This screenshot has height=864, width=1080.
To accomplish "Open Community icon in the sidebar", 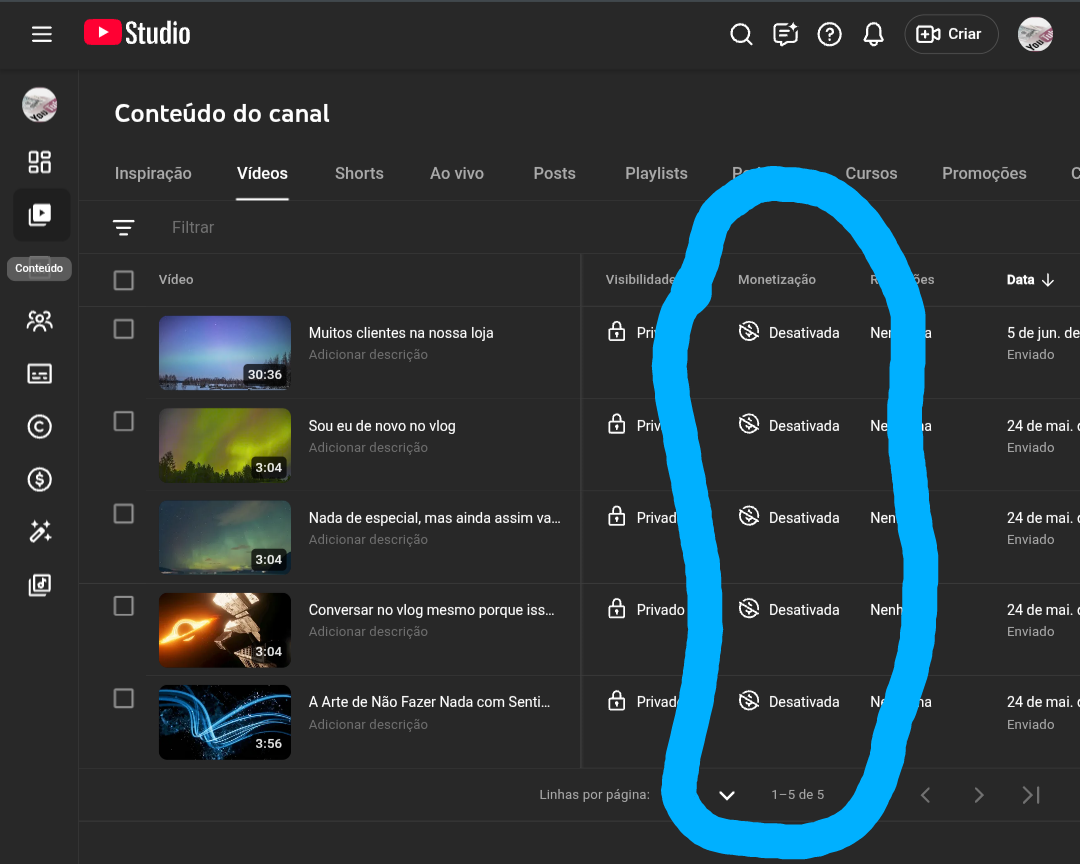I will click(x=40, y=321).
